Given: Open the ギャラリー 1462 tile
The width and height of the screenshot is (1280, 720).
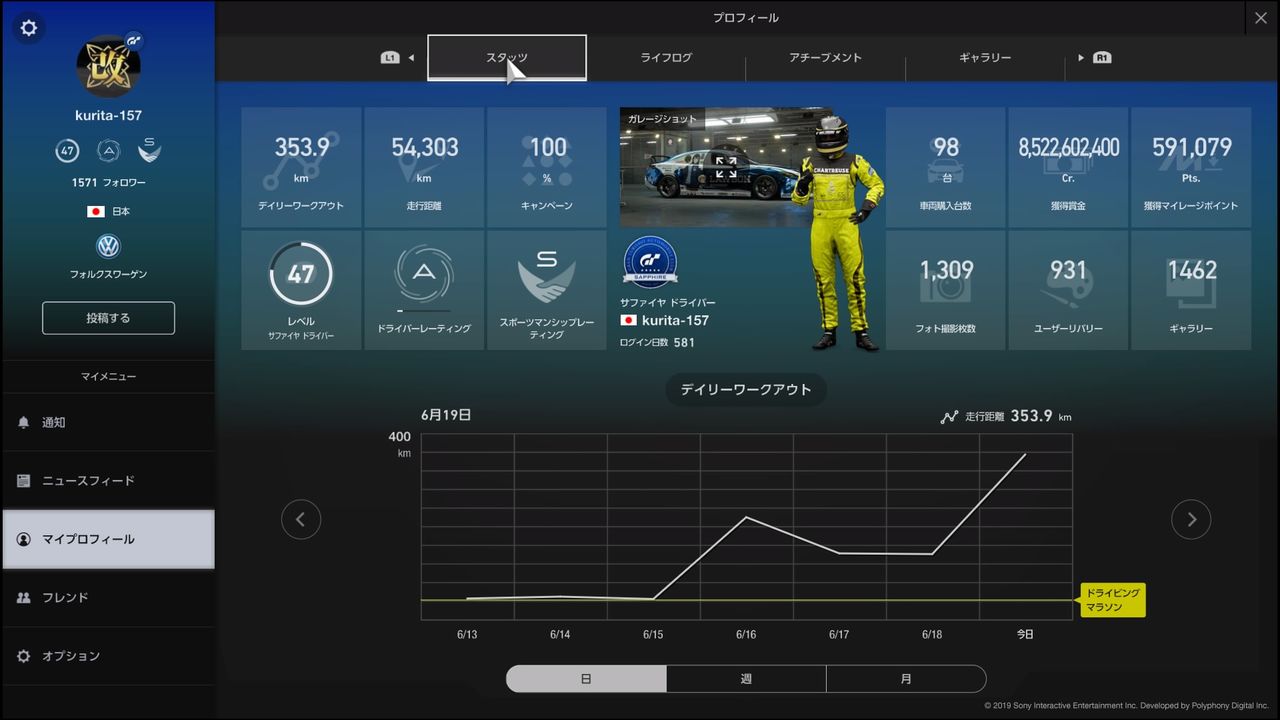Looking at the screenshot, I should point(1191,290).
